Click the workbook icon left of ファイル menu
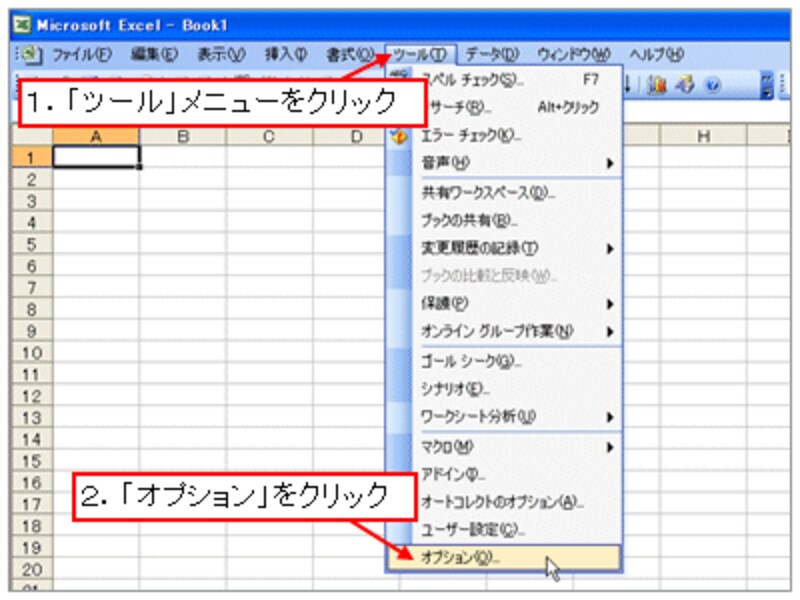The width and height of the screenshot is (800, 600). pyautogui.click(x=30, y=54)
